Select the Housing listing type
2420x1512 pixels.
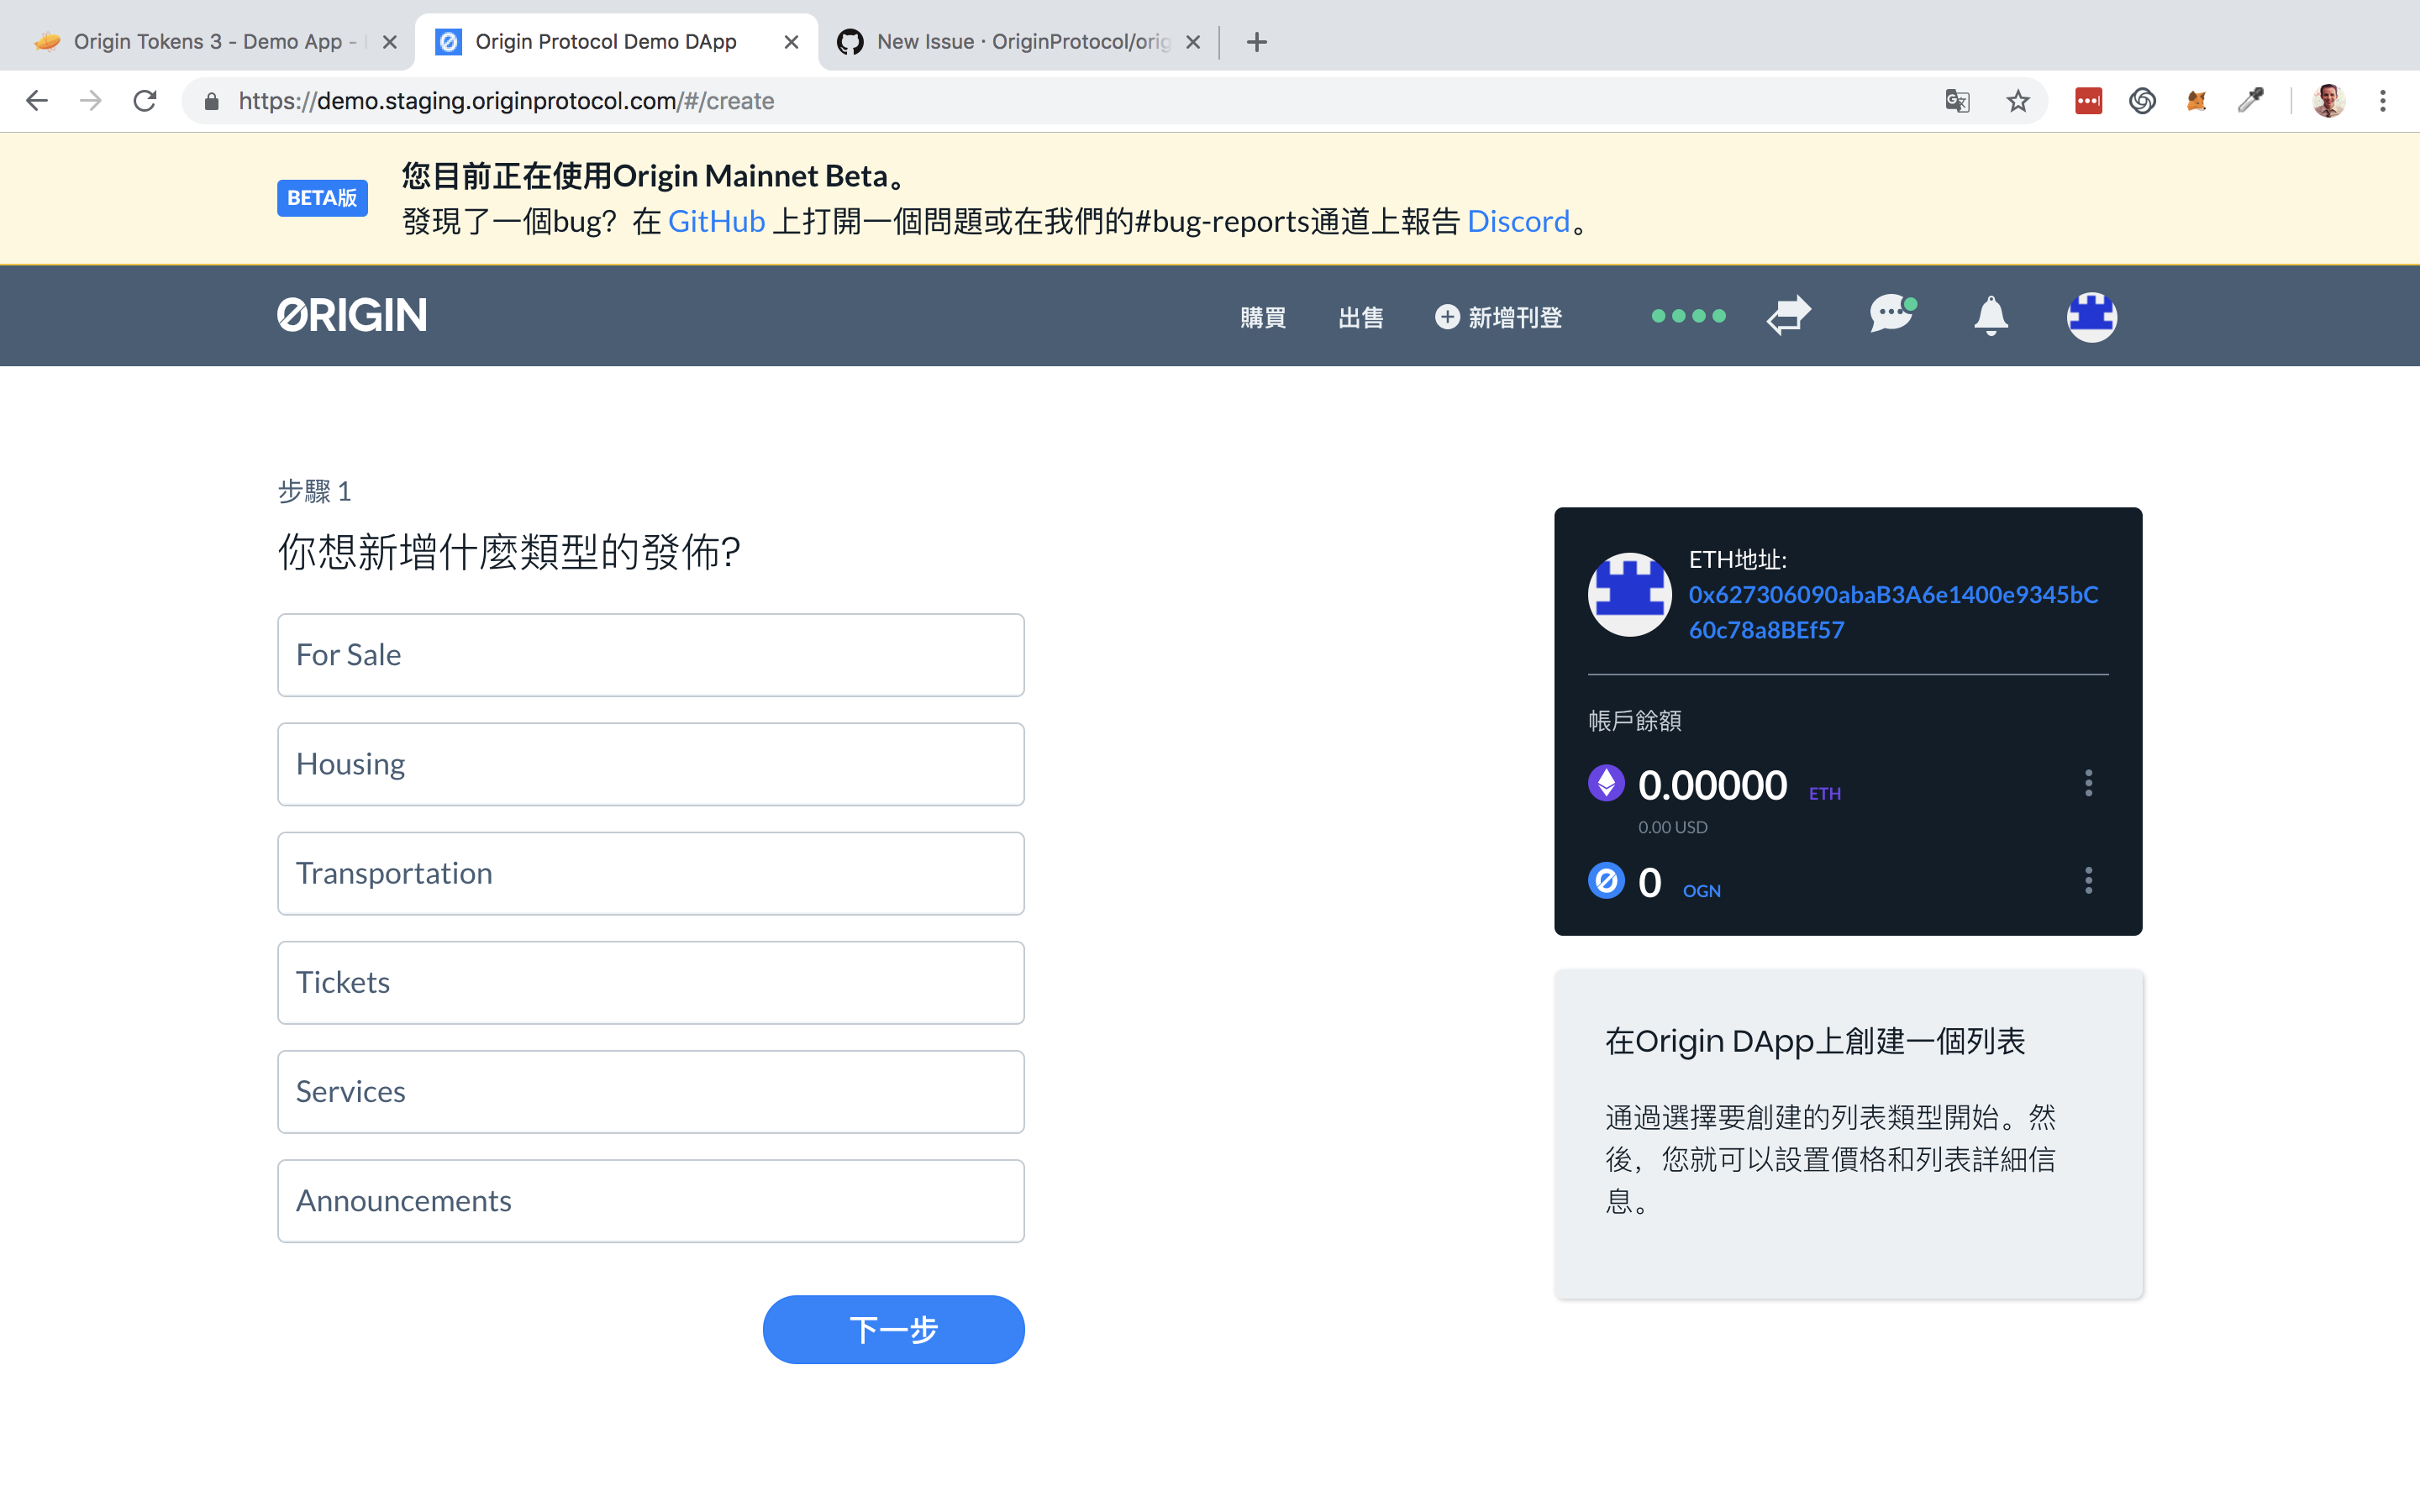point(651,764)
